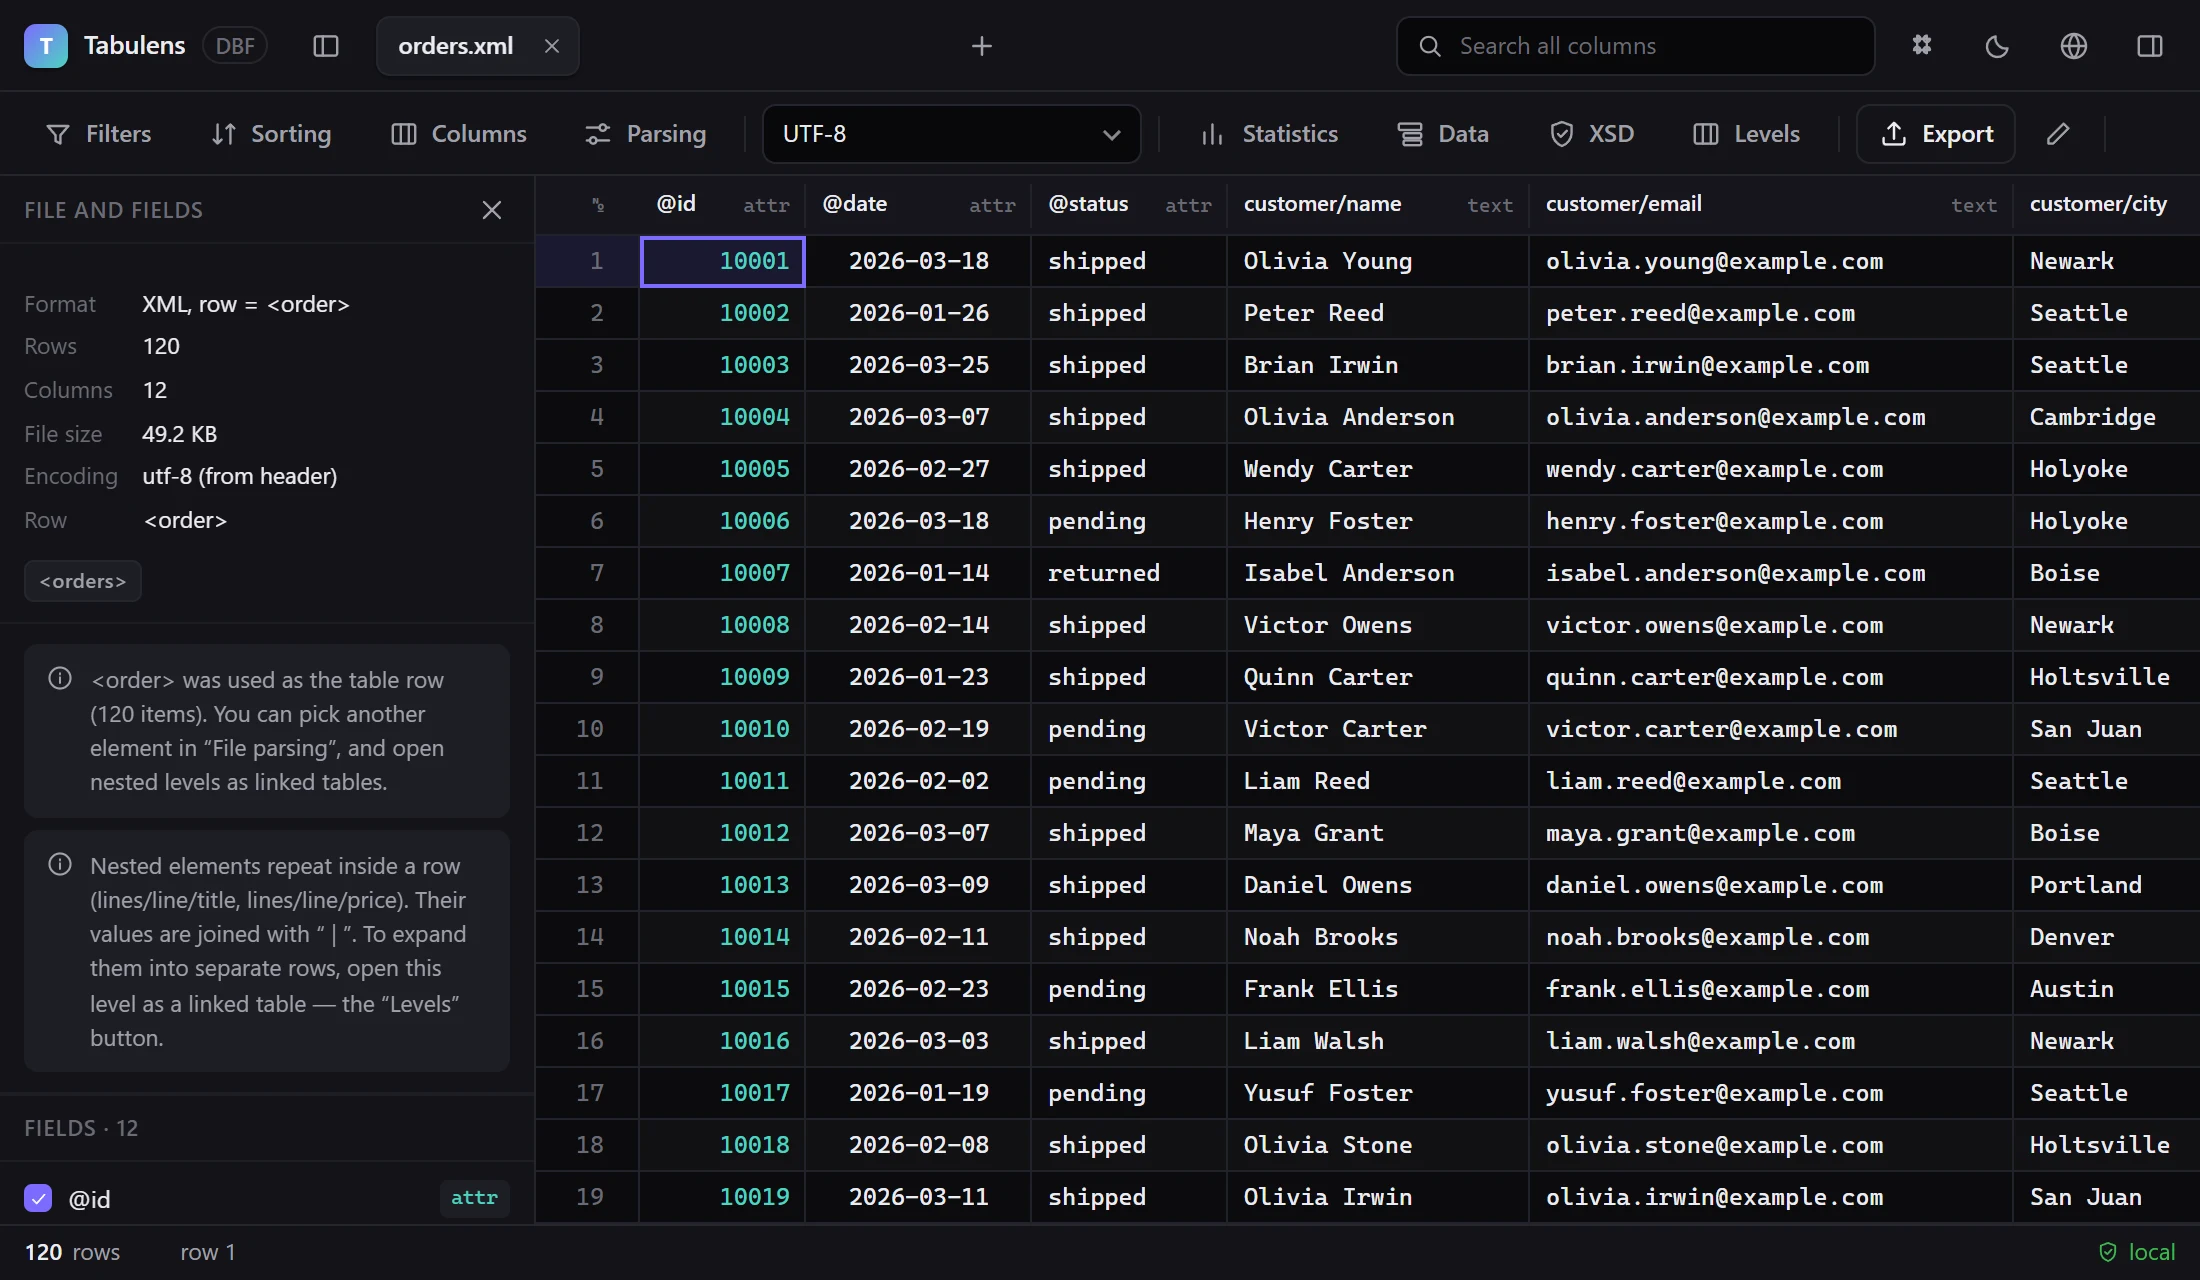Screen dimensions: 2200x1280
Task: Click the Tabulens logo icon
Action: (46, 46)
